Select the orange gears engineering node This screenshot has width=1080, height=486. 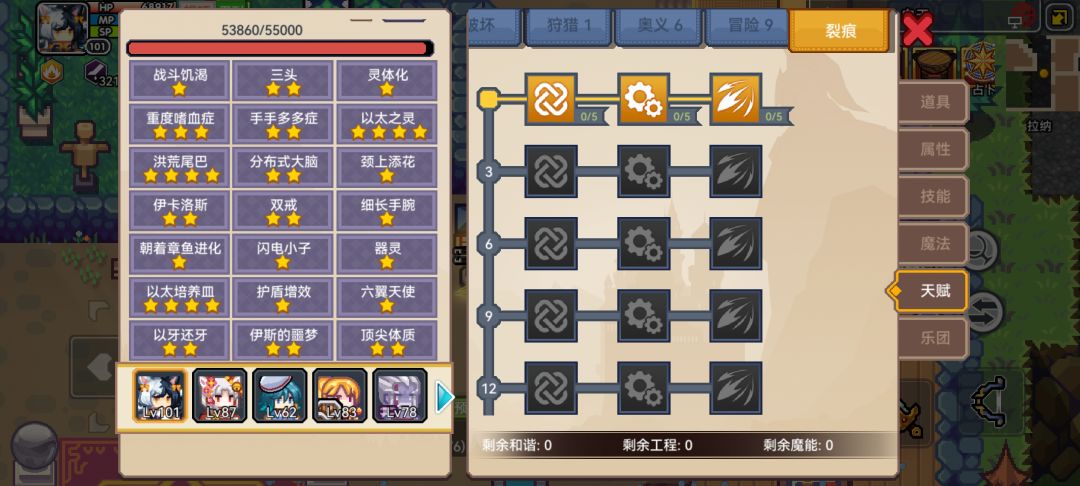tap(643, 99)
